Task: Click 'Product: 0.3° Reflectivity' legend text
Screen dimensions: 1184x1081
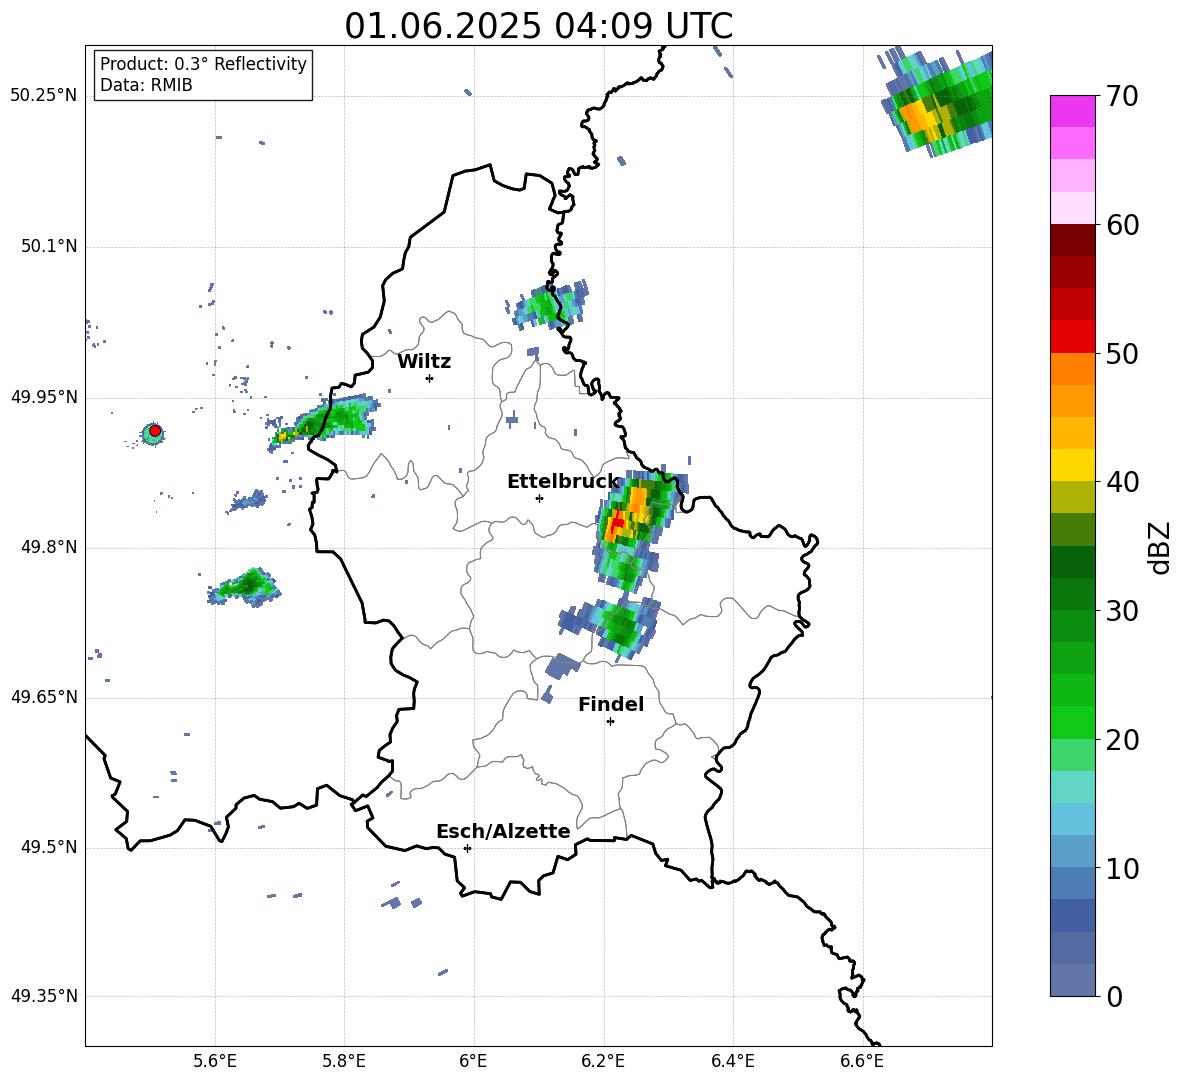Action: 203,64
